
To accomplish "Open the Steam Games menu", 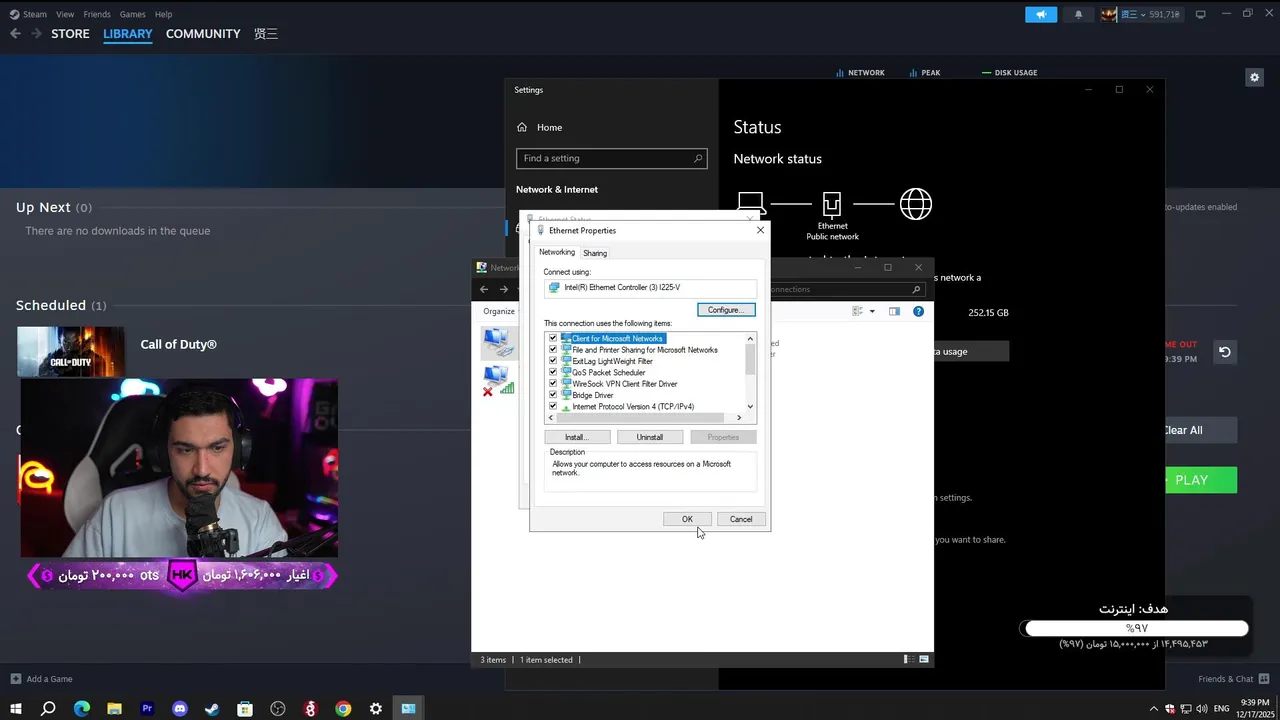I will pyautogui.click(x=132, y=14).
